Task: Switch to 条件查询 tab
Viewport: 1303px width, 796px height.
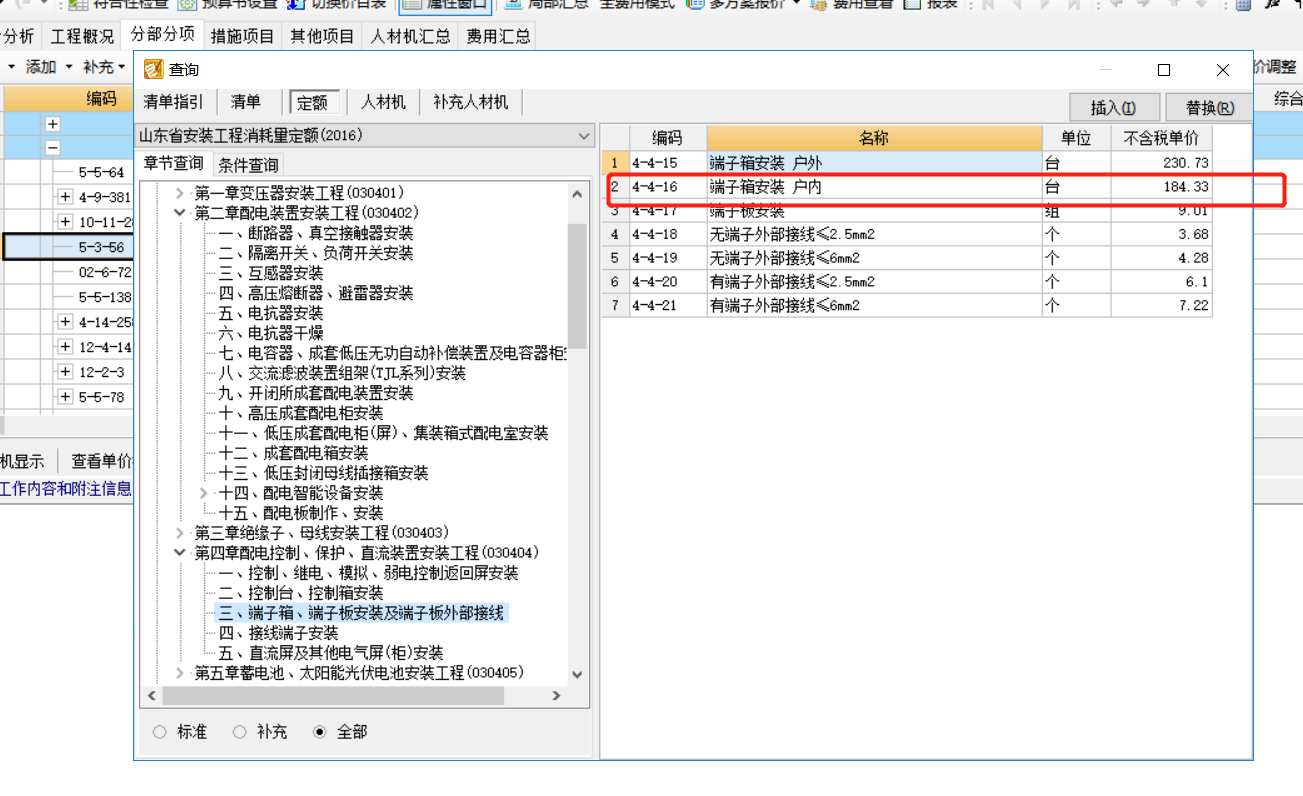Action: coord(249,165)
